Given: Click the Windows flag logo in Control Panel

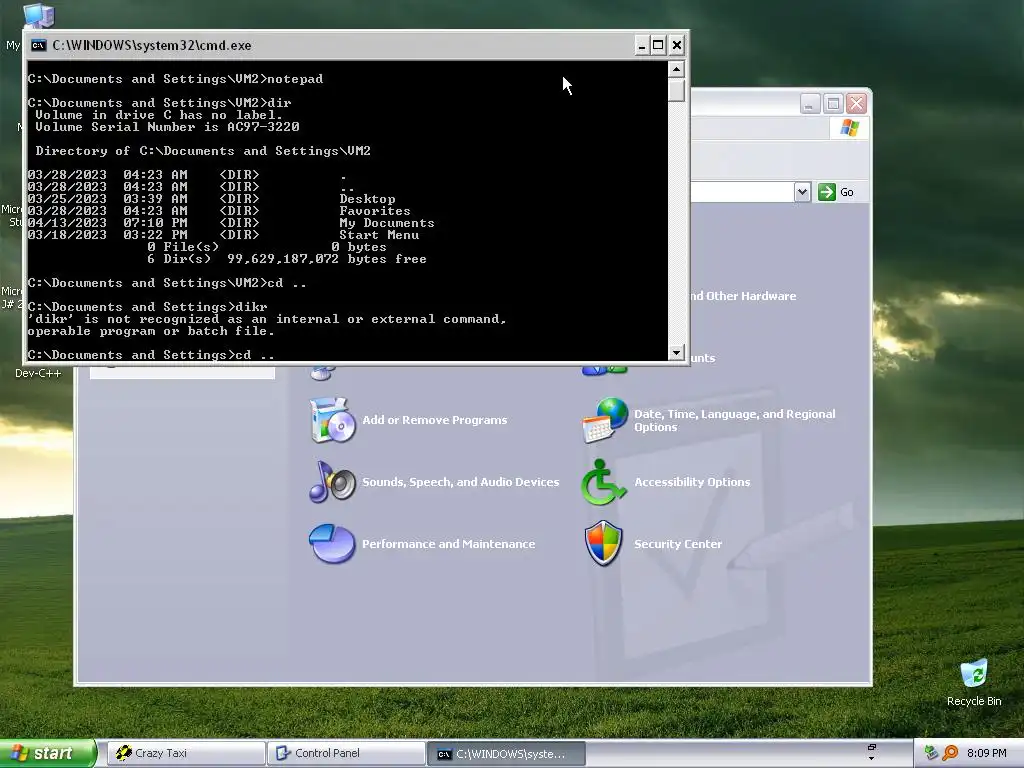Looking at the screenshot, I should (849, 127).
